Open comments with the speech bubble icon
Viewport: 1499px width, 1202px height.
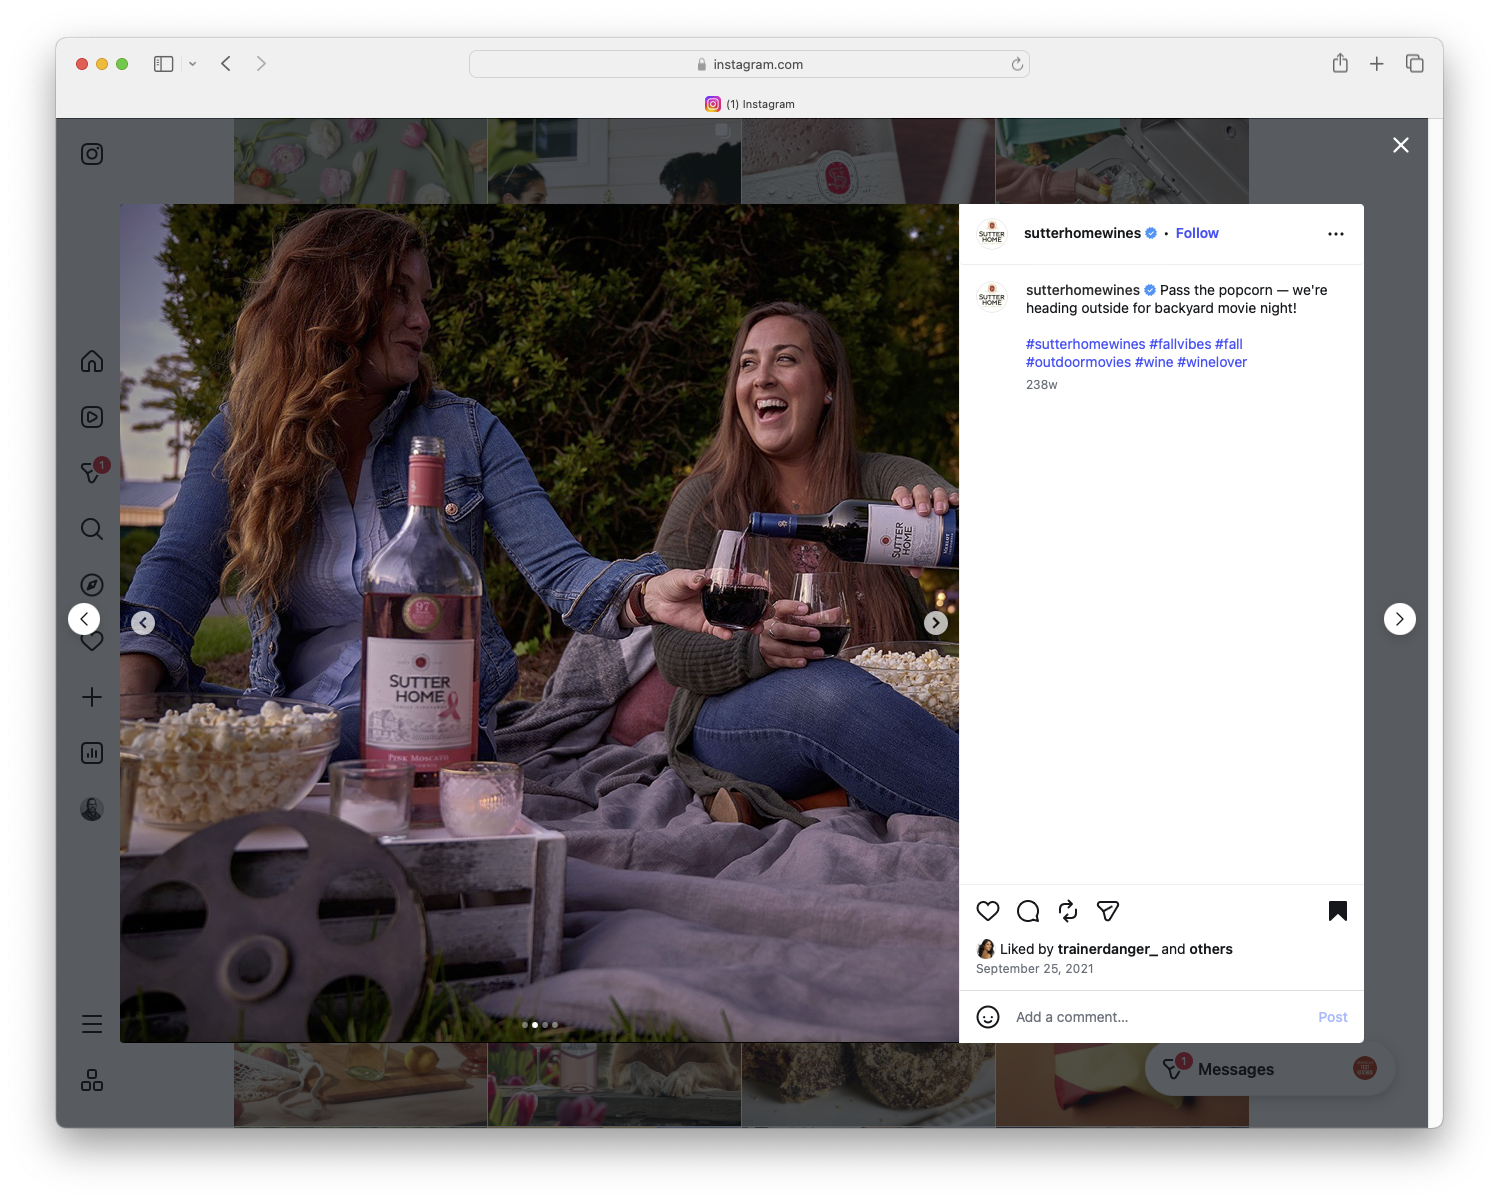point(1027,911)
